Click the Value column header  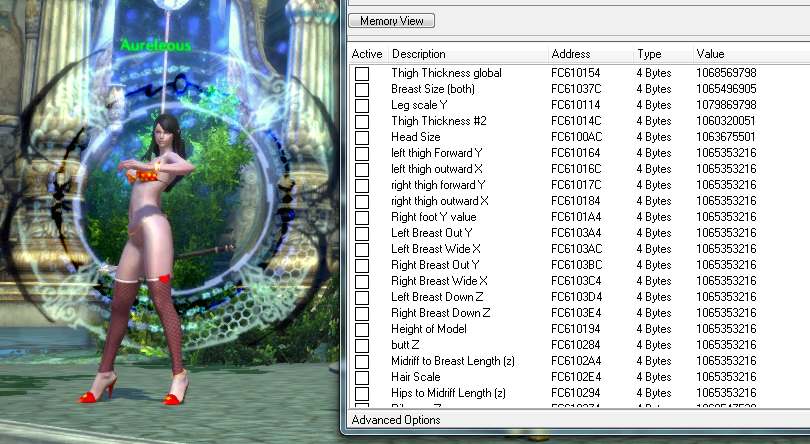(710, 54)
